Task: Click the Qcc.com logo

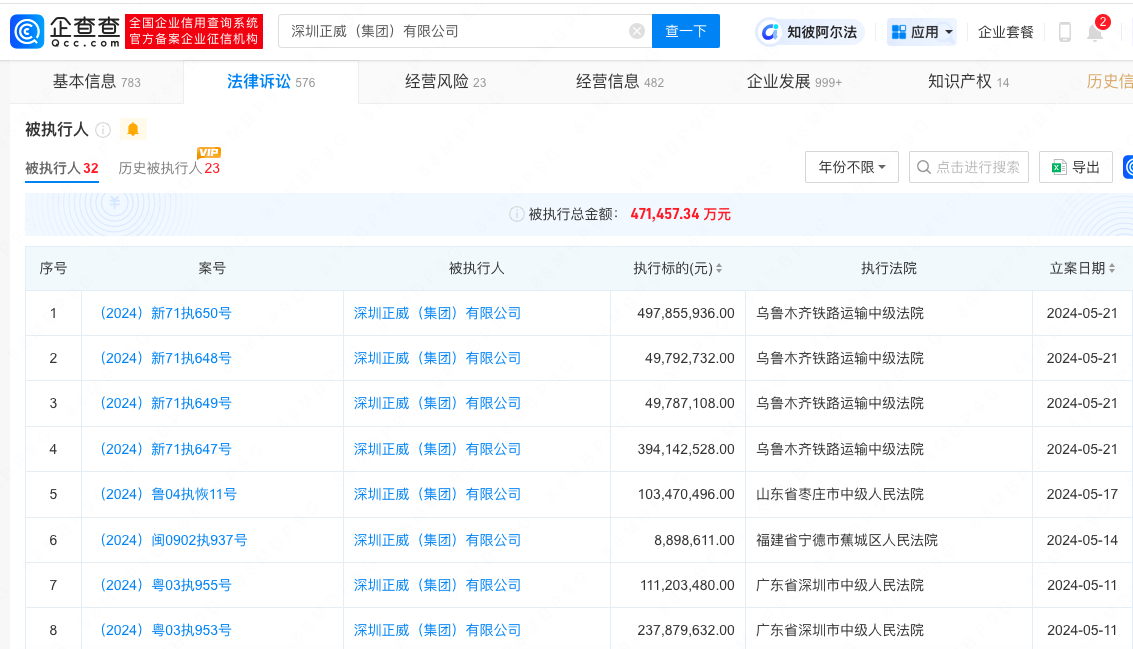Action: coord(66,31)
